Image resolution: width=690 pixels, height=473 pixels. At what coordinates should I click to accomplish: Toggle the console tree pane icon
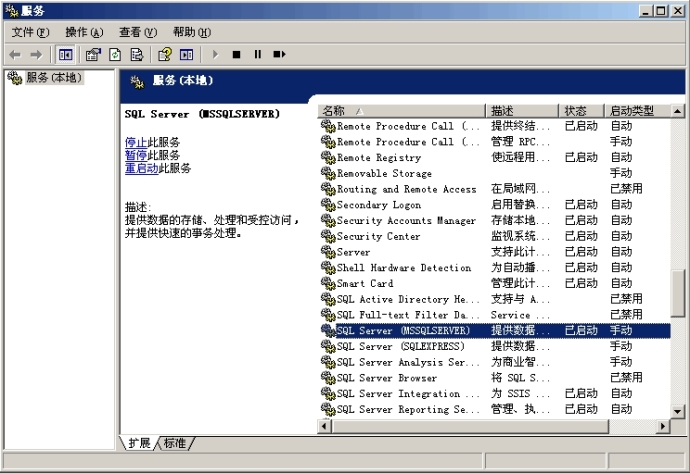pos(66,55)
